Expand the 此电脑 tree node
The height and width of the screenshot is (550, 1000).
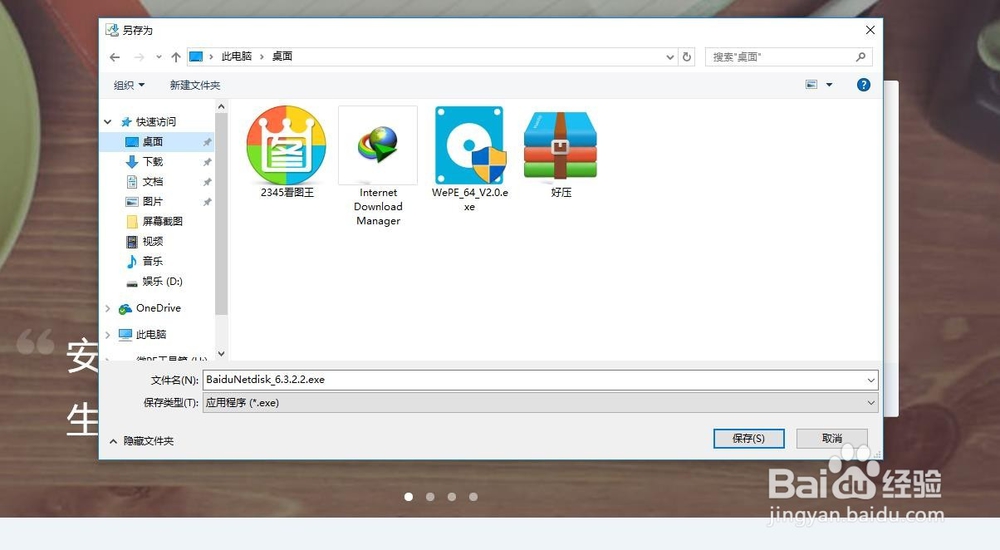(108, 334)
